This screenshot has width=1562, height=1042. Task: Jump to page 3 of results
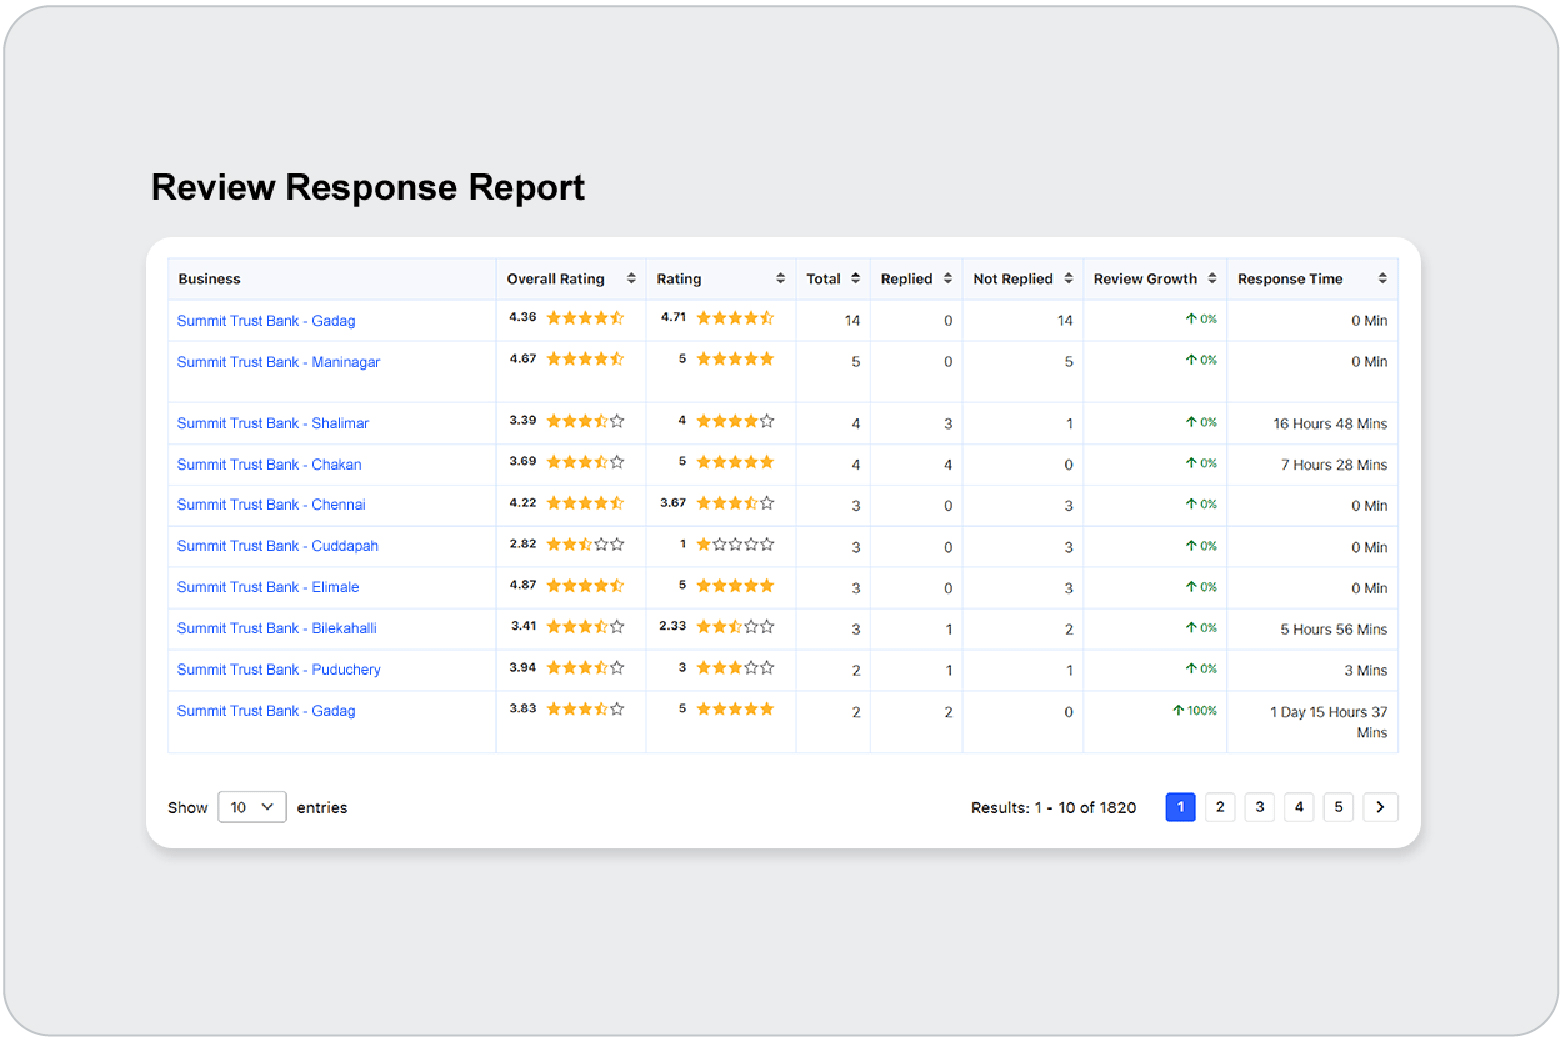pyautogui.click(x=1259, y=807)
